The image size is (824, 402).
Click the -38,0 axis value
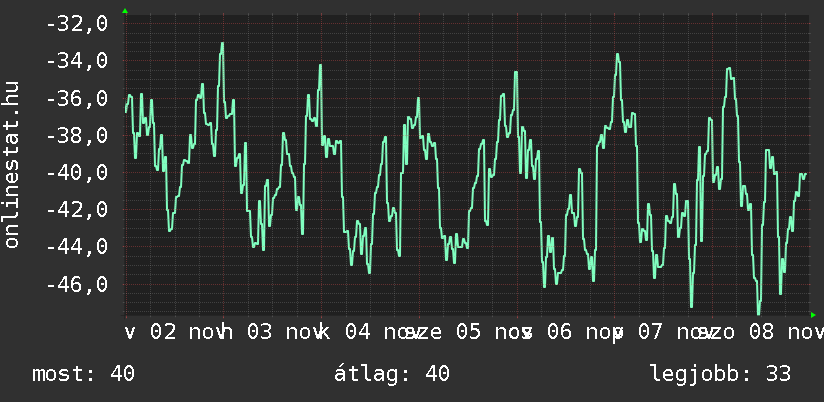(x=77, y=136)
